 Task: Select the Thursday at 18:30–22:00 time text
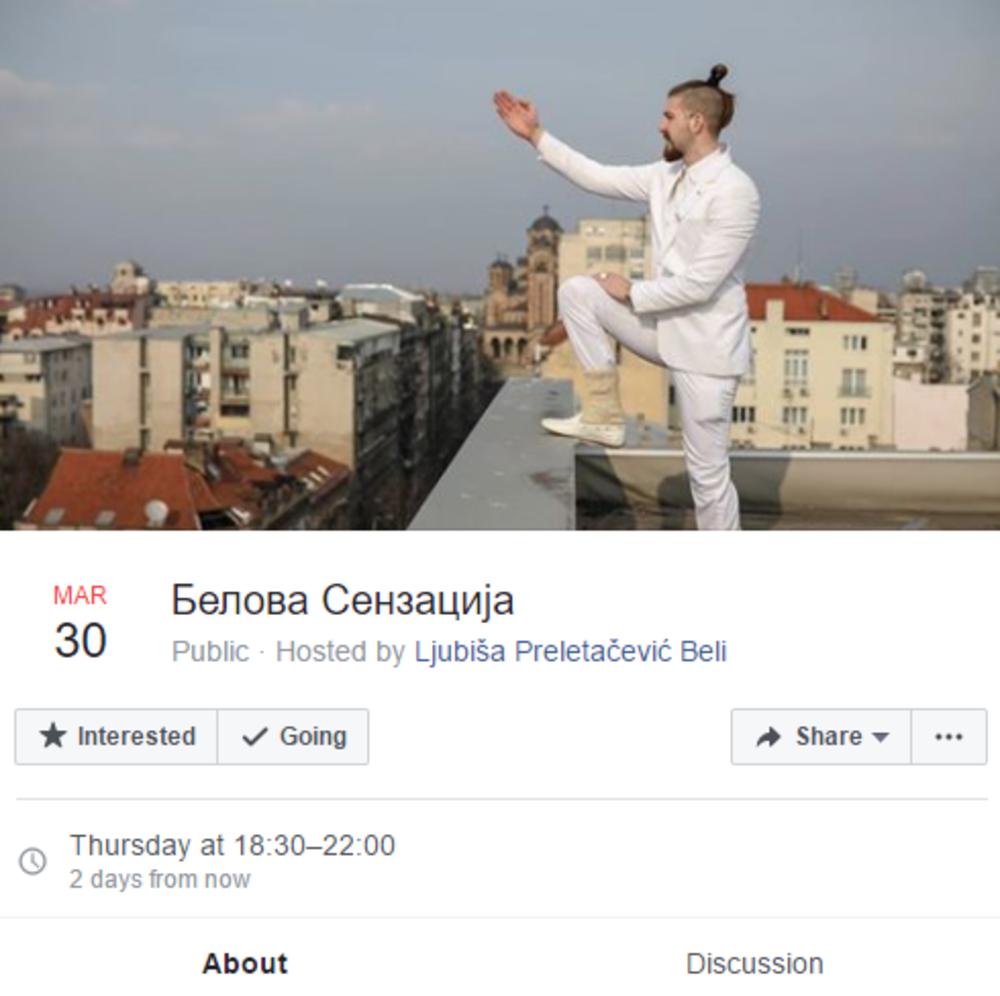[232, 846]
